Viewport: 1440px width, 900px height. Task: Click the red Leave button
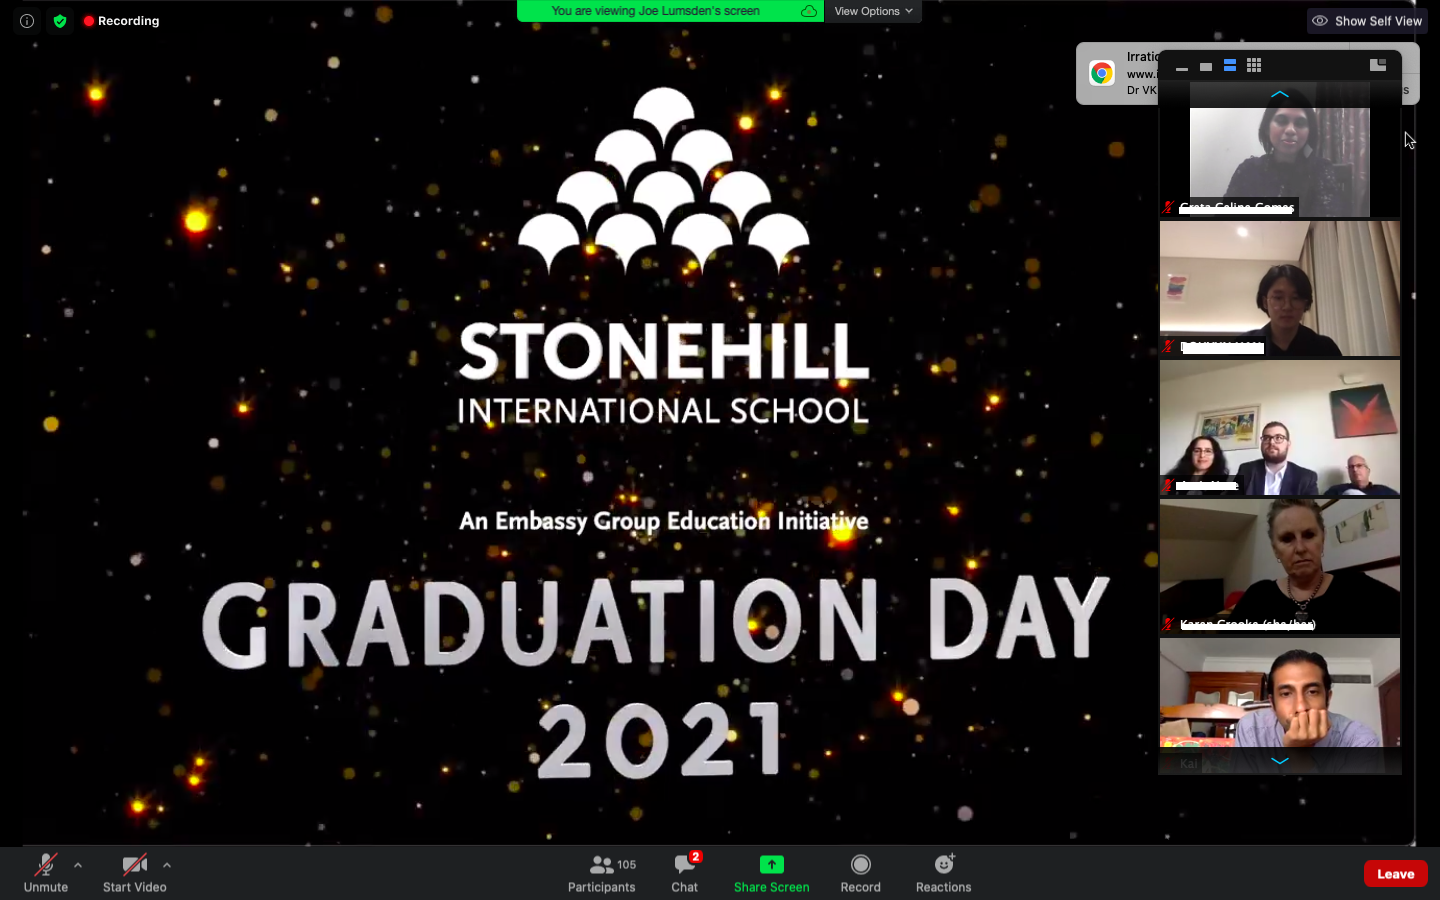tap(1395, 873)
